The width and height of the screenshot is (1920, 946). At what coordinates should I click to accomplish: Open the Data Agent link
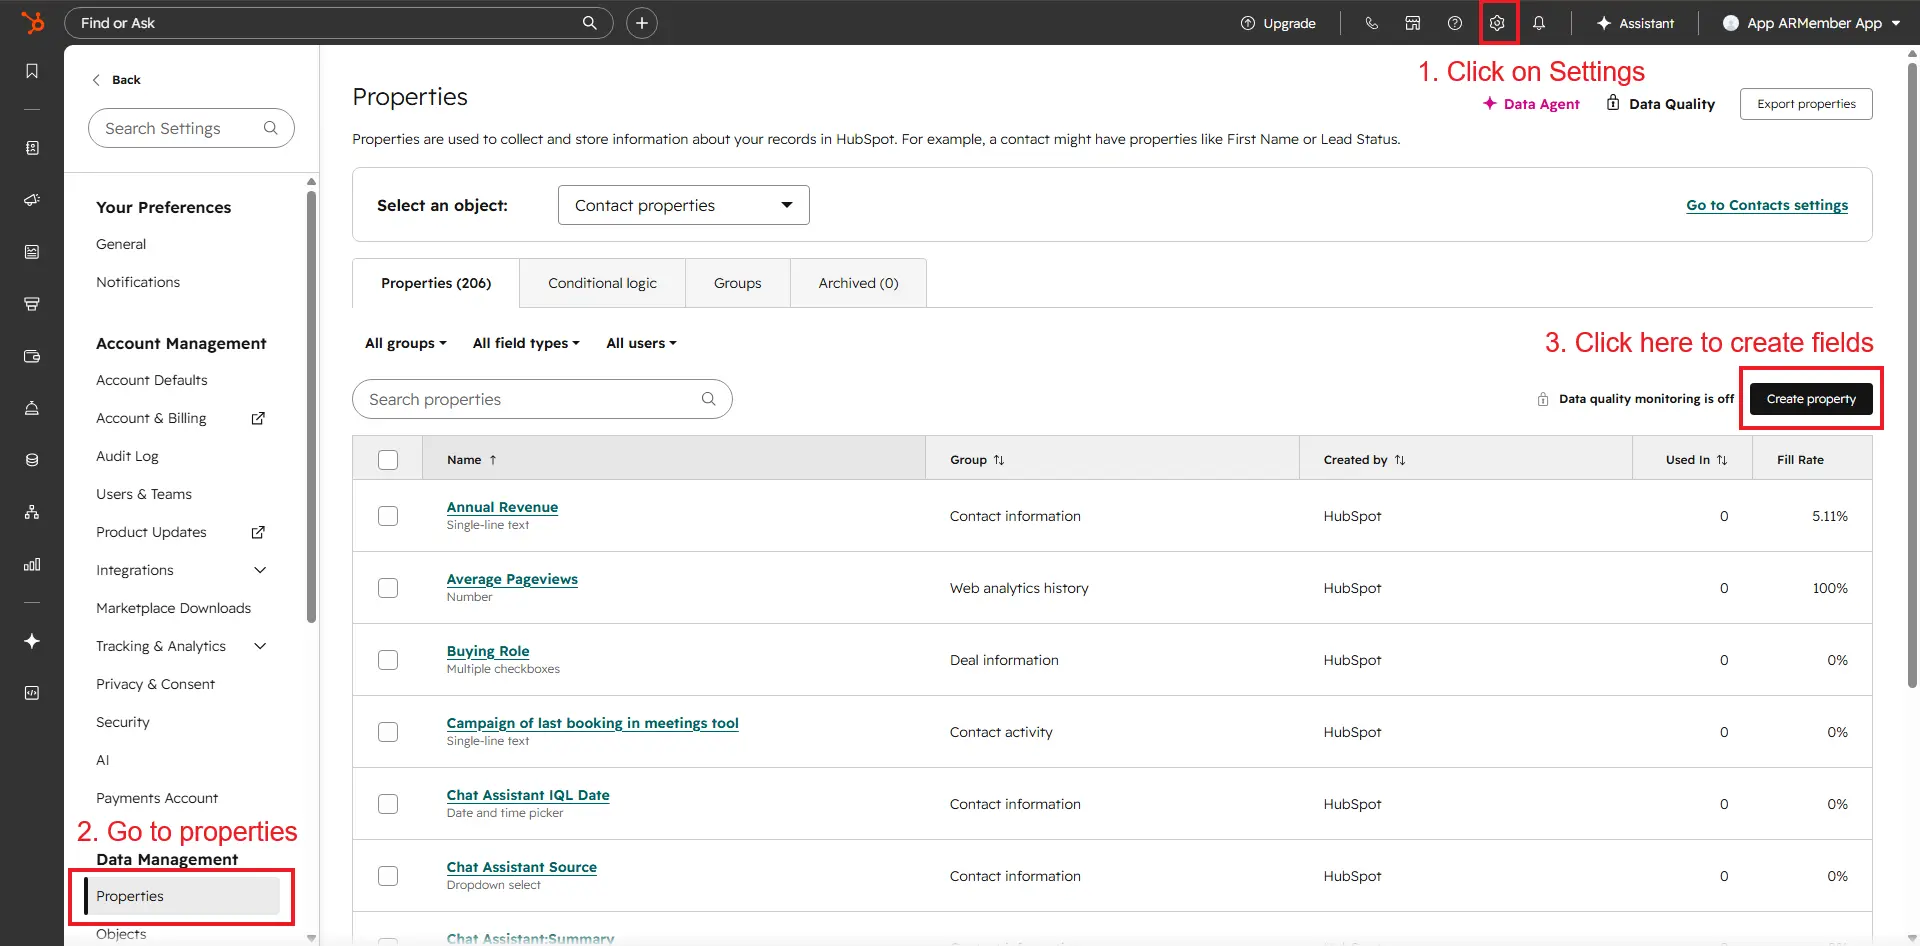tap(1531, 104)
